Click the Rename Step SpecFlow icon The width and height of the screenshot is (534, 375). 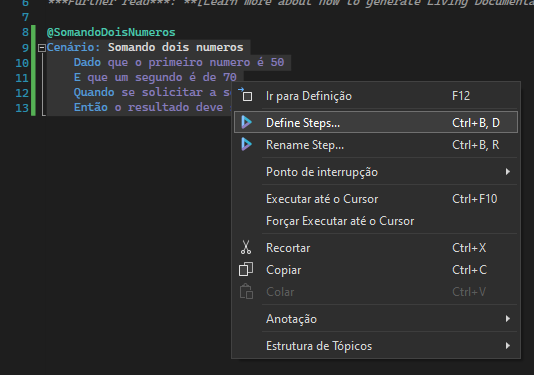coord(246,144)
